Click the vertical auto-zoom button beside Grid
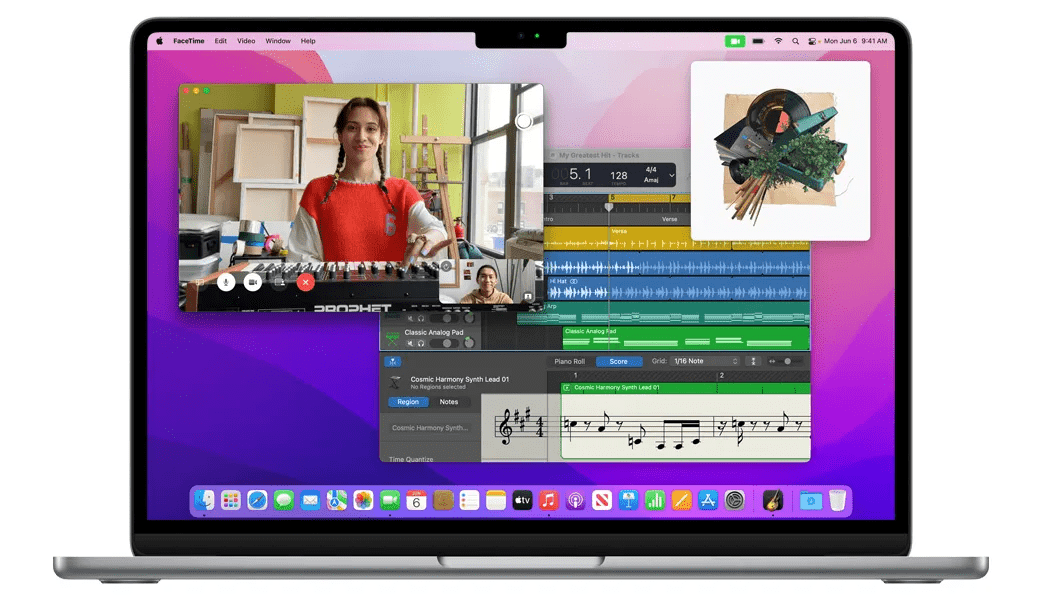Image resolution: width=1039 pixels, height=603 pixels. pyautogui.click(x=753, y=361)
